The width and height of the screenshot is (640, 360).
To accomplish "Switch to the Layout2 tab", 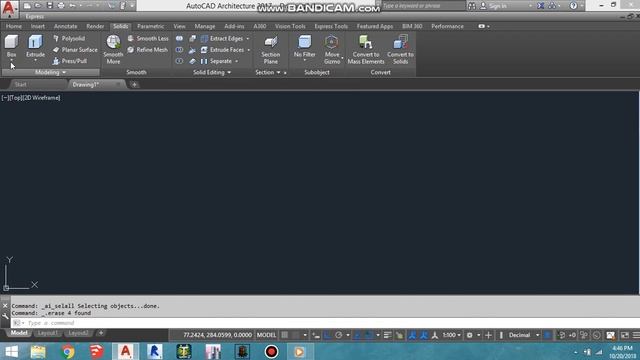I will pyautogui.click(x=78, y=333).
